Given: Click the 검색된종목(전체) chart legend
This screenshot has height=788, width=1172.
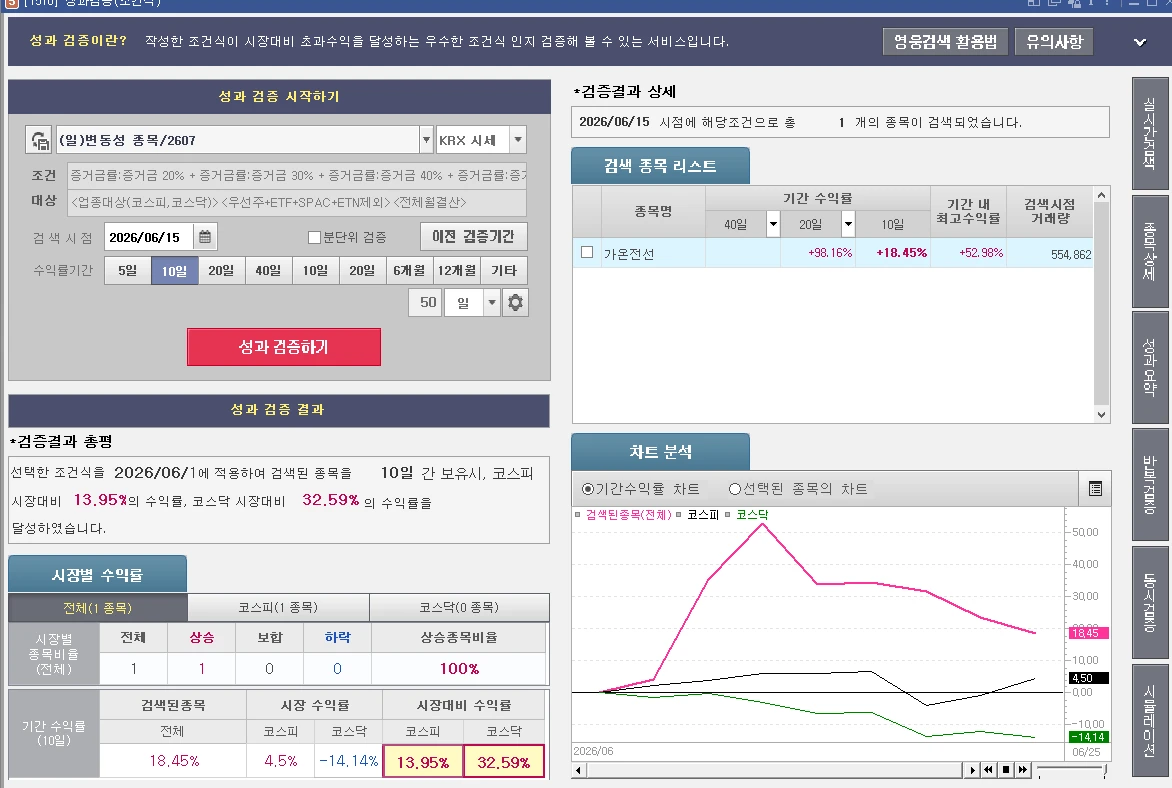Looking at the screenshot, I should tap(629, 514).
